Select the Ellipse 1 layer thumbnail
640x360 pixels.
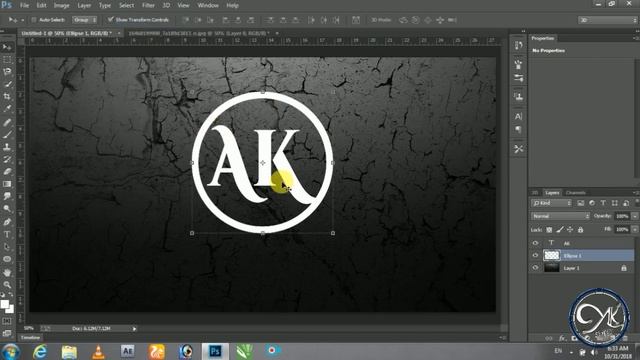(x=551, y=256)
